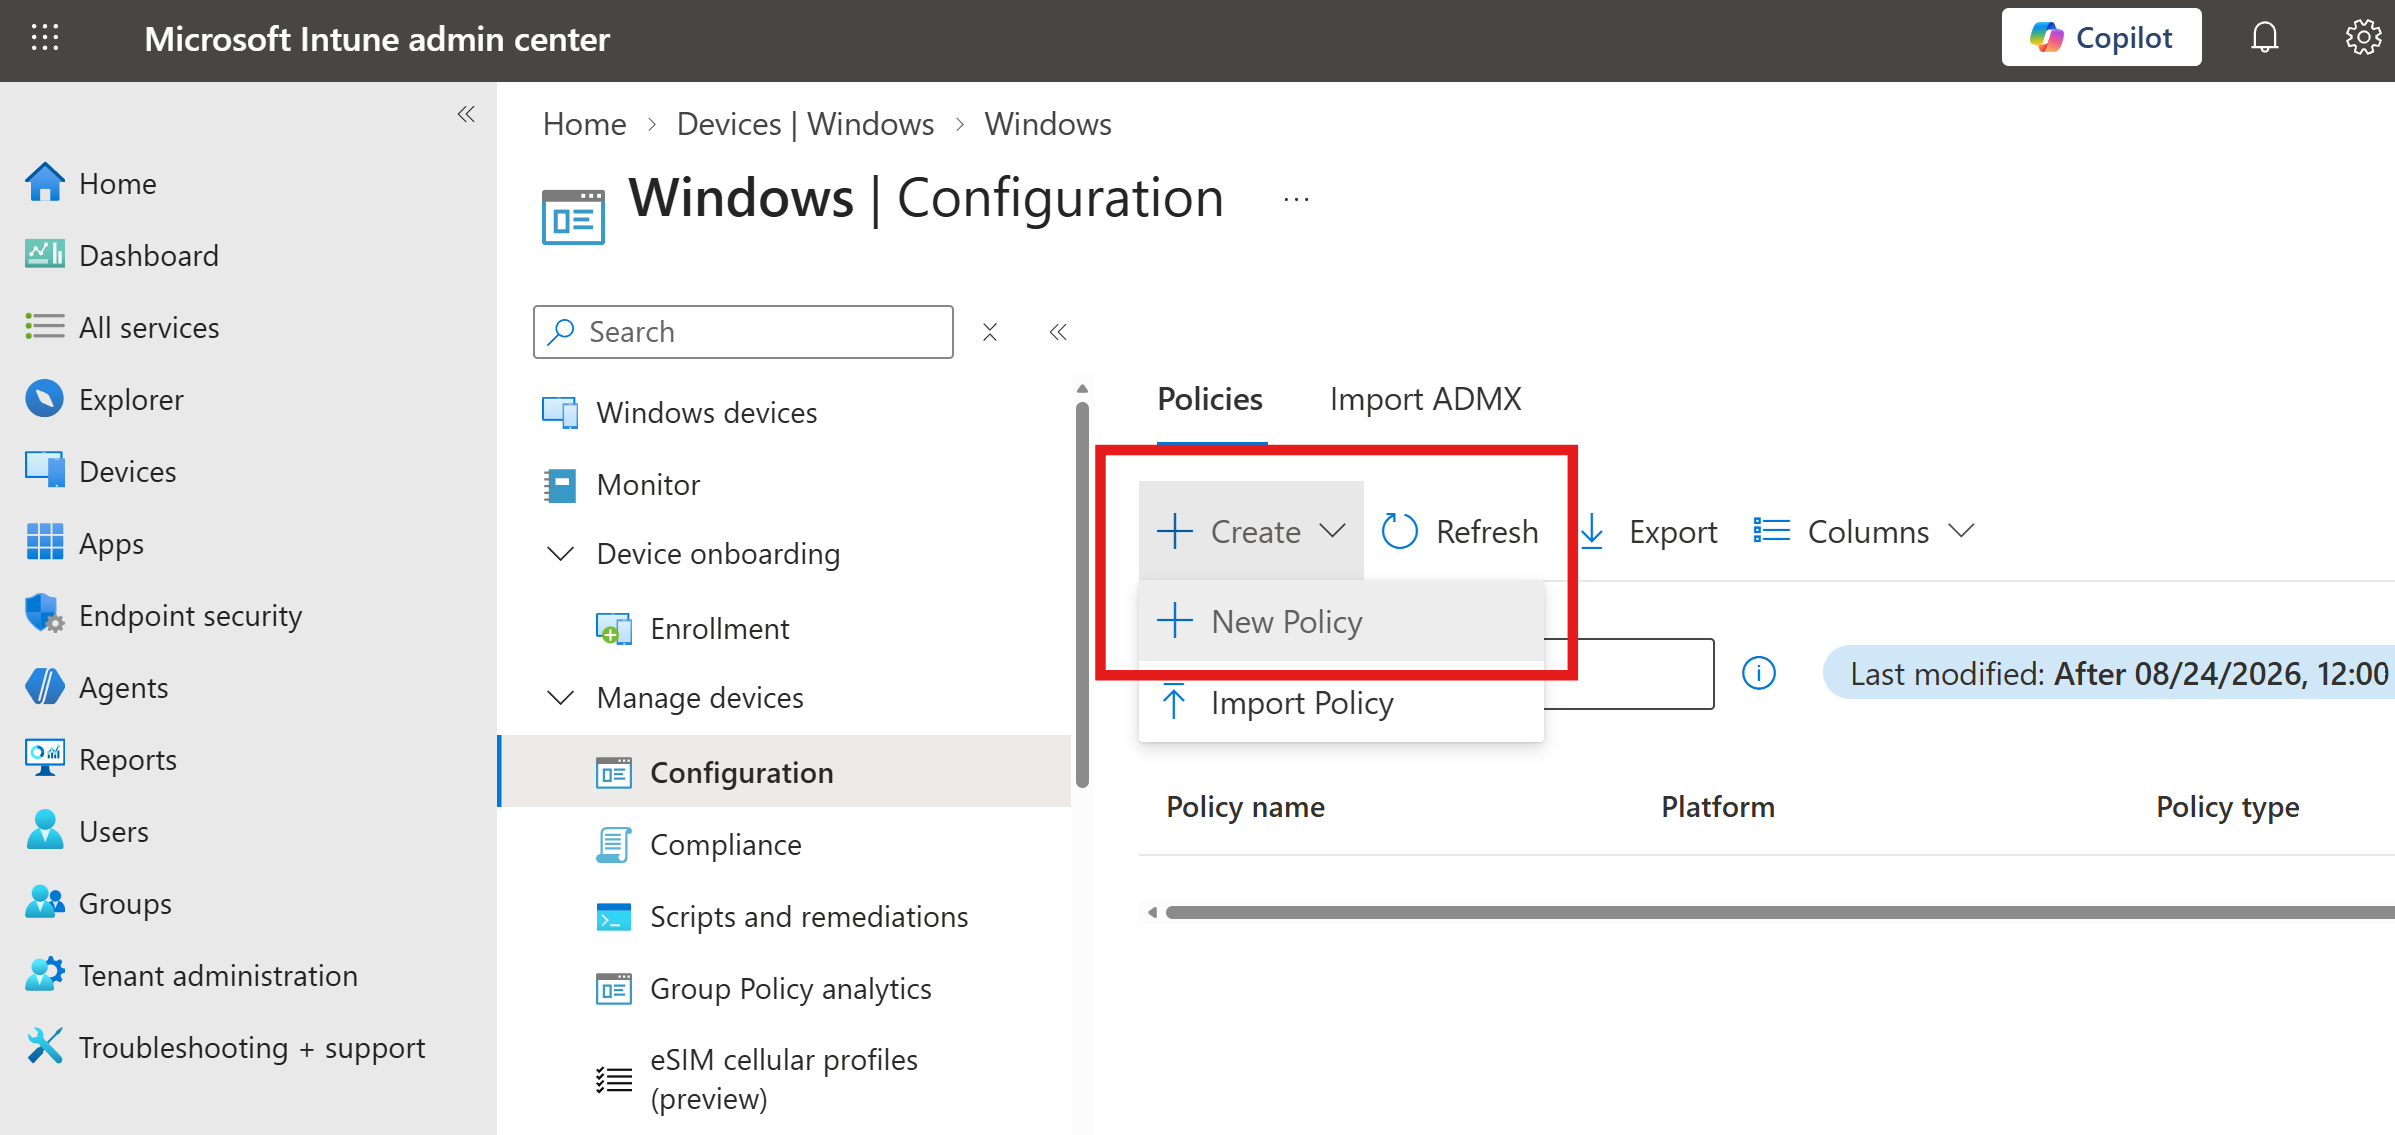Click the Explorer compass icon

pos(45,399)
